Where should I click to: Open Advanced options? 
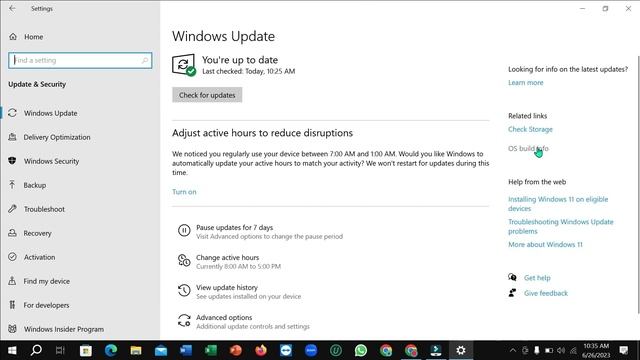224,318
